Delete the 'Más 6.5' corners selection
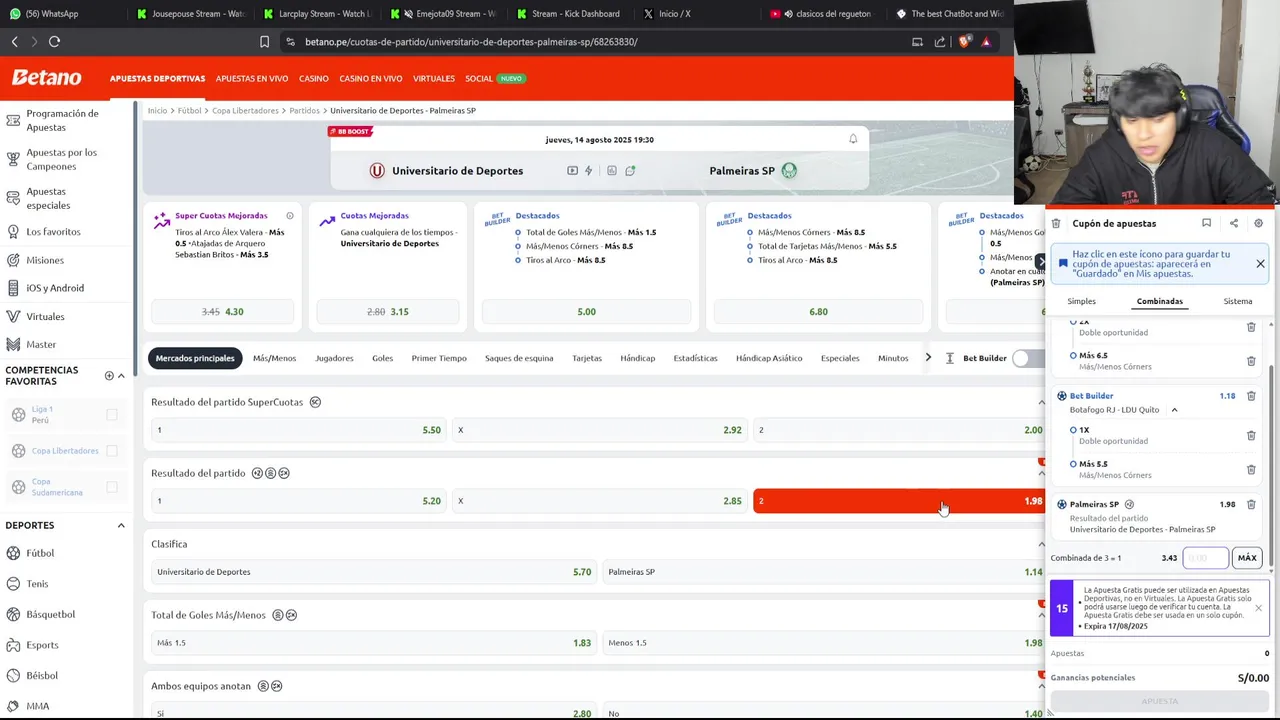Image resolution: width=1280 pixels, height=720 pixels. coord(1251,361)
